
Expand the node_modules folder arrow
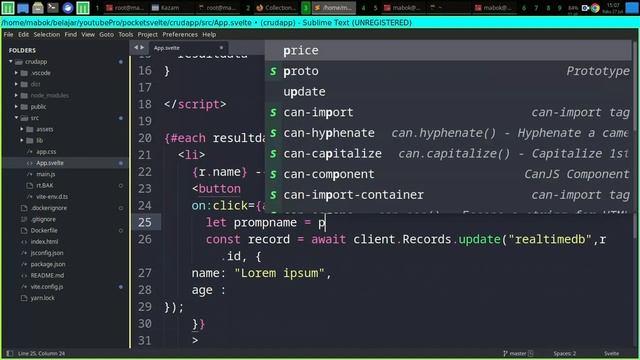pyautogui.click(x=16, y=96)
